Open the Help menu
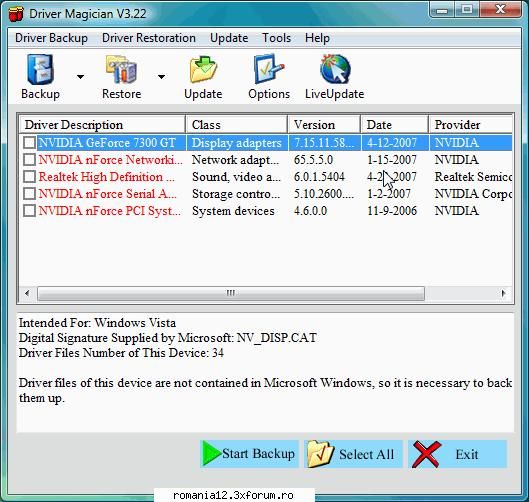This screenshot has height=502, width=529. (x=317, y=38)
